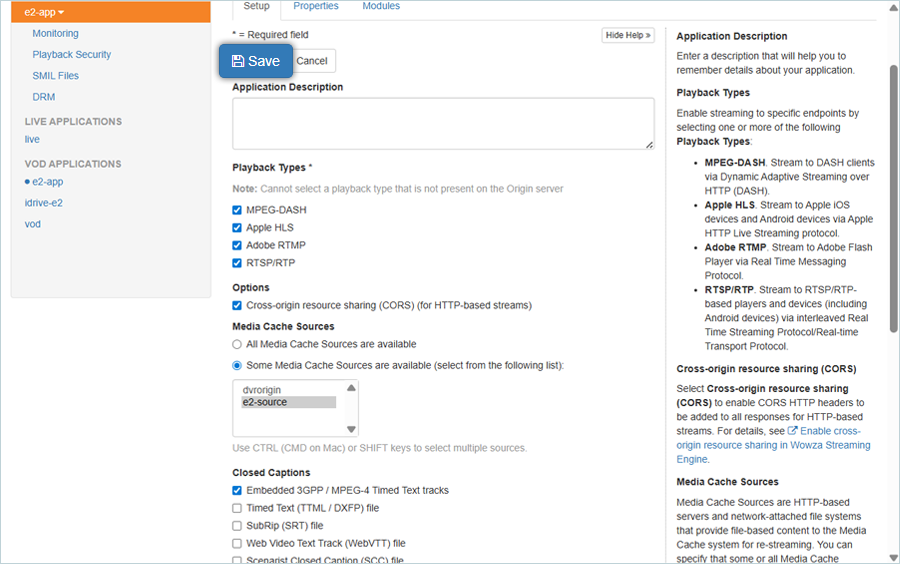Click the resize grip of description box

649,145
